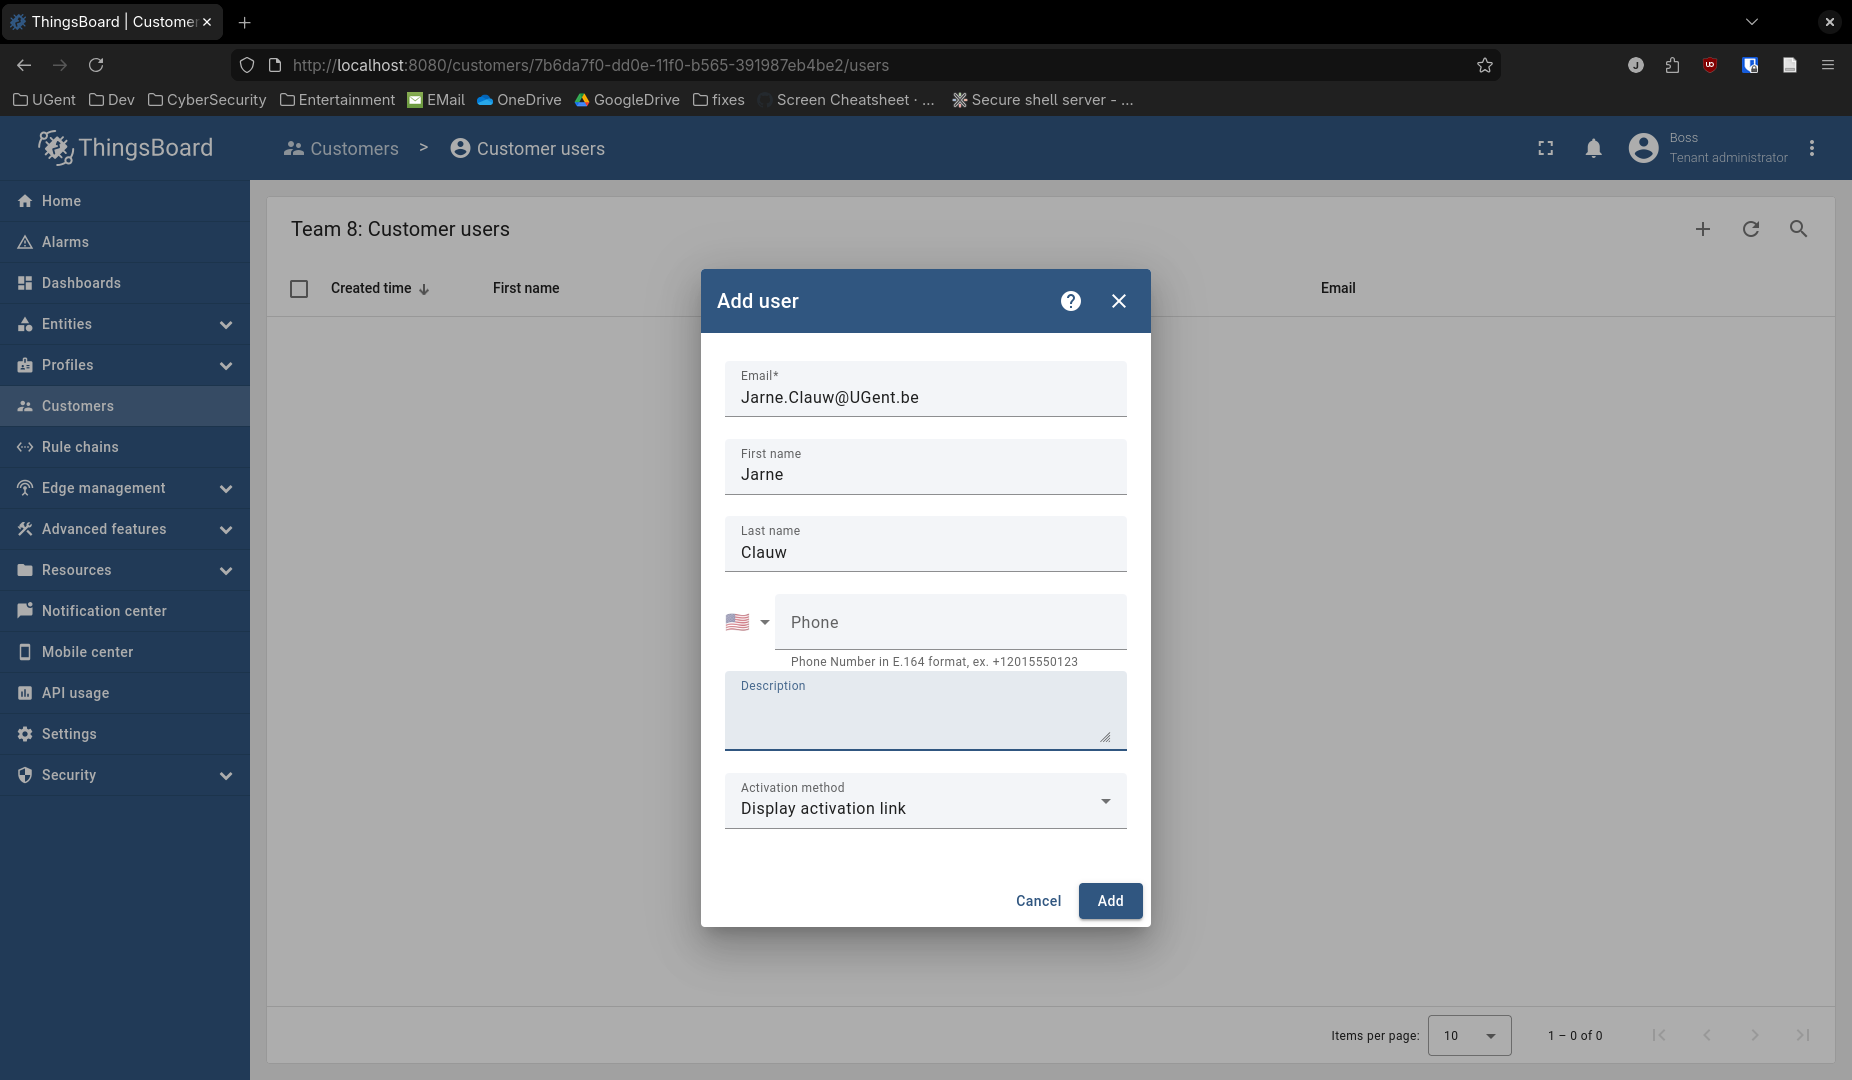Open search in customer users table

pyautogui.click(x=1797, y=229)
